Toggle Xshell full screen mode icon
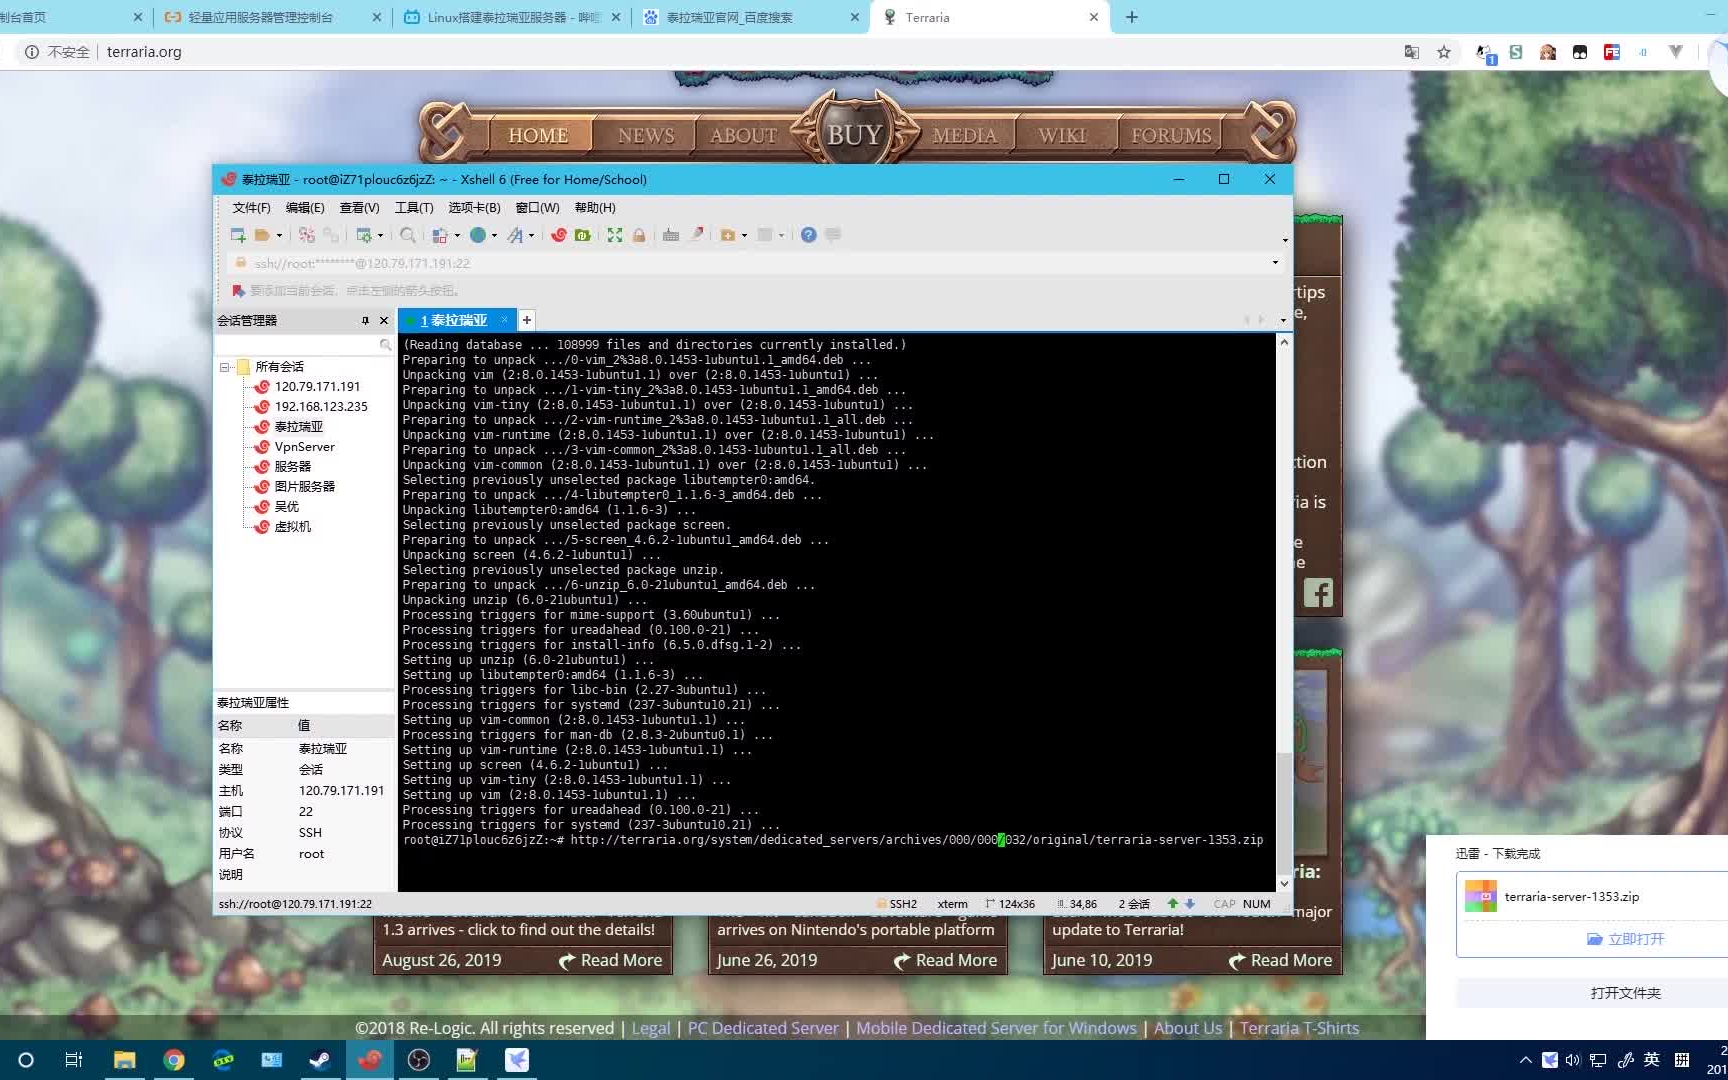Image resolution: width=1728 pixels, height=1080 pixels. click(x=615, y=235)
